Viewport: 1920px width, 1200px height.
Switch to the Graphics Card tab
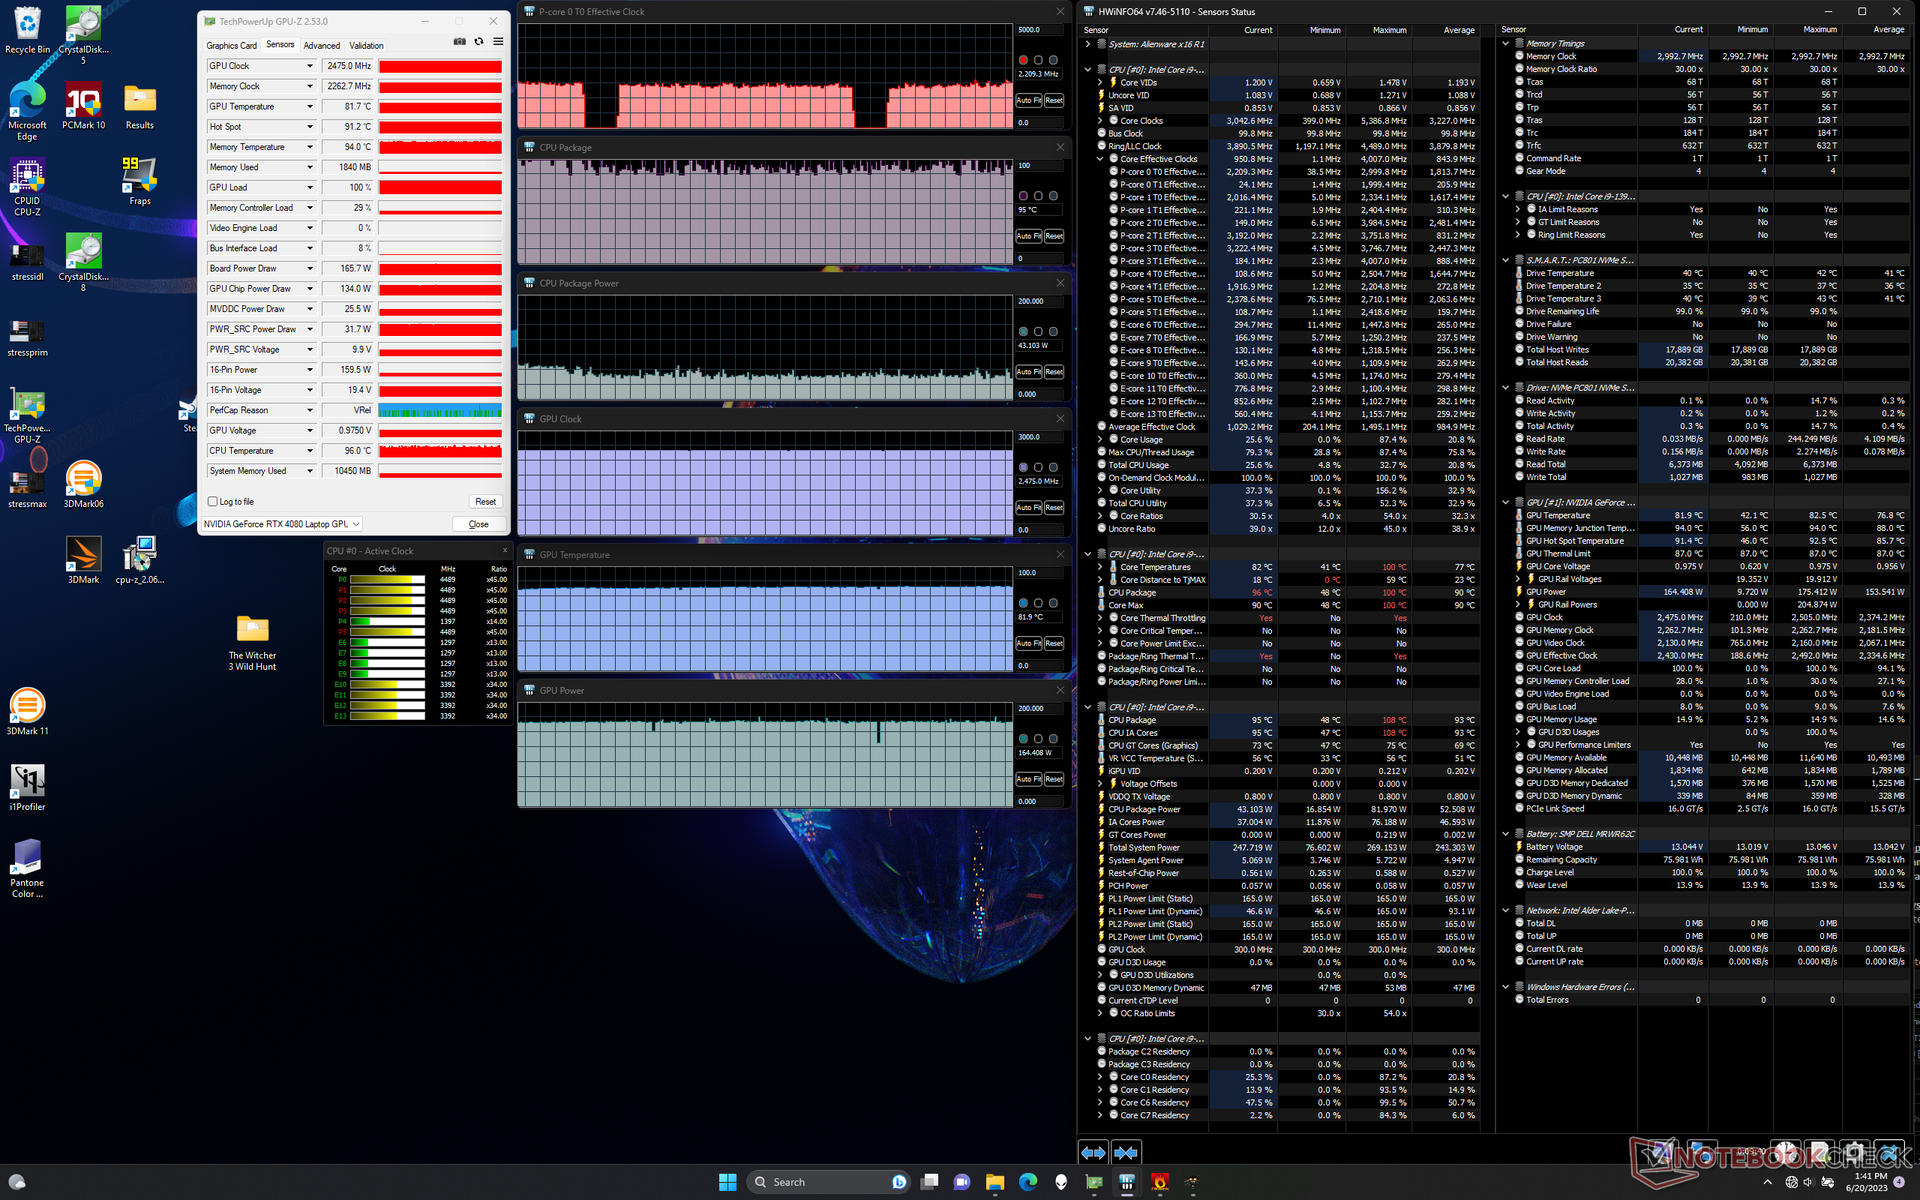[231, 45]
